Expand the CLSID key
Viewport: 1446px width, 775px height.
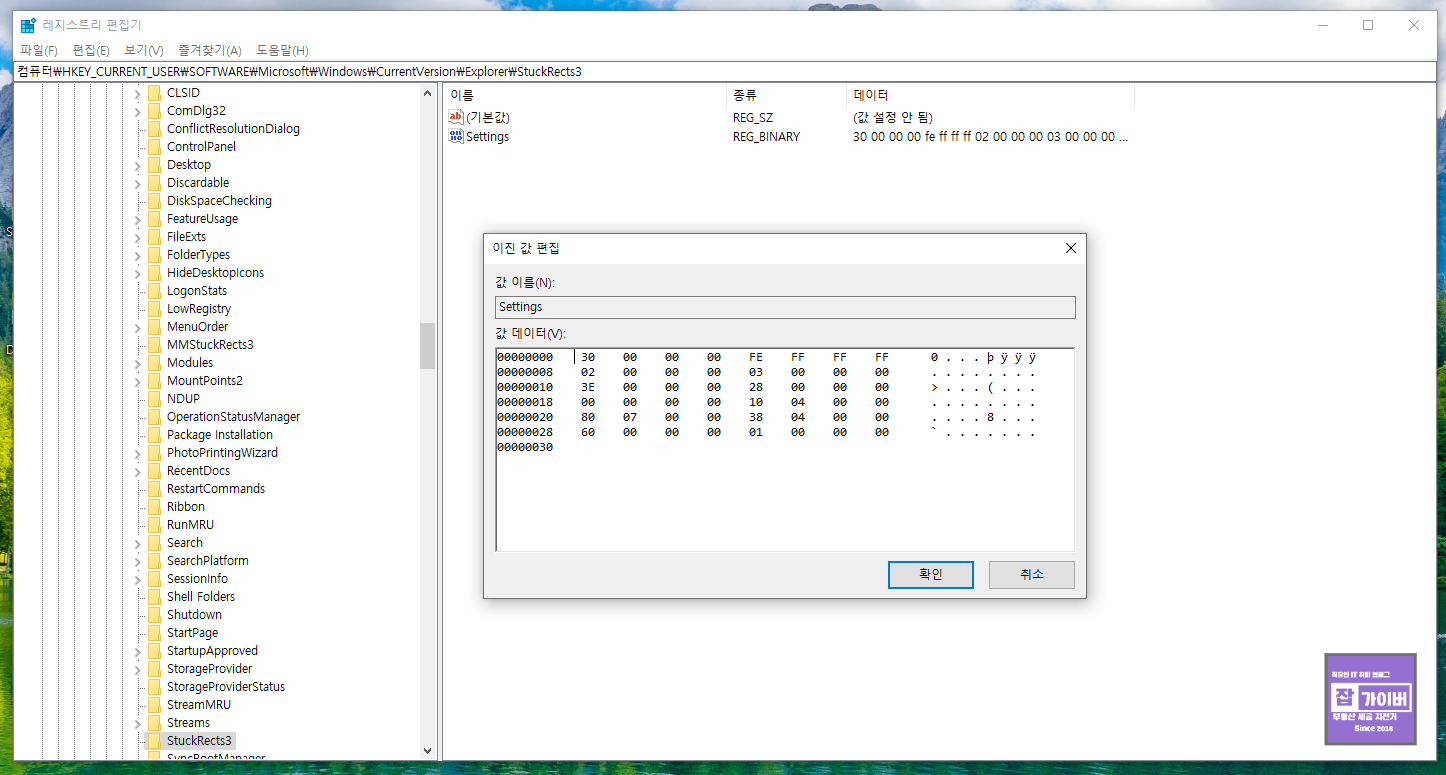tap(137, 93)
